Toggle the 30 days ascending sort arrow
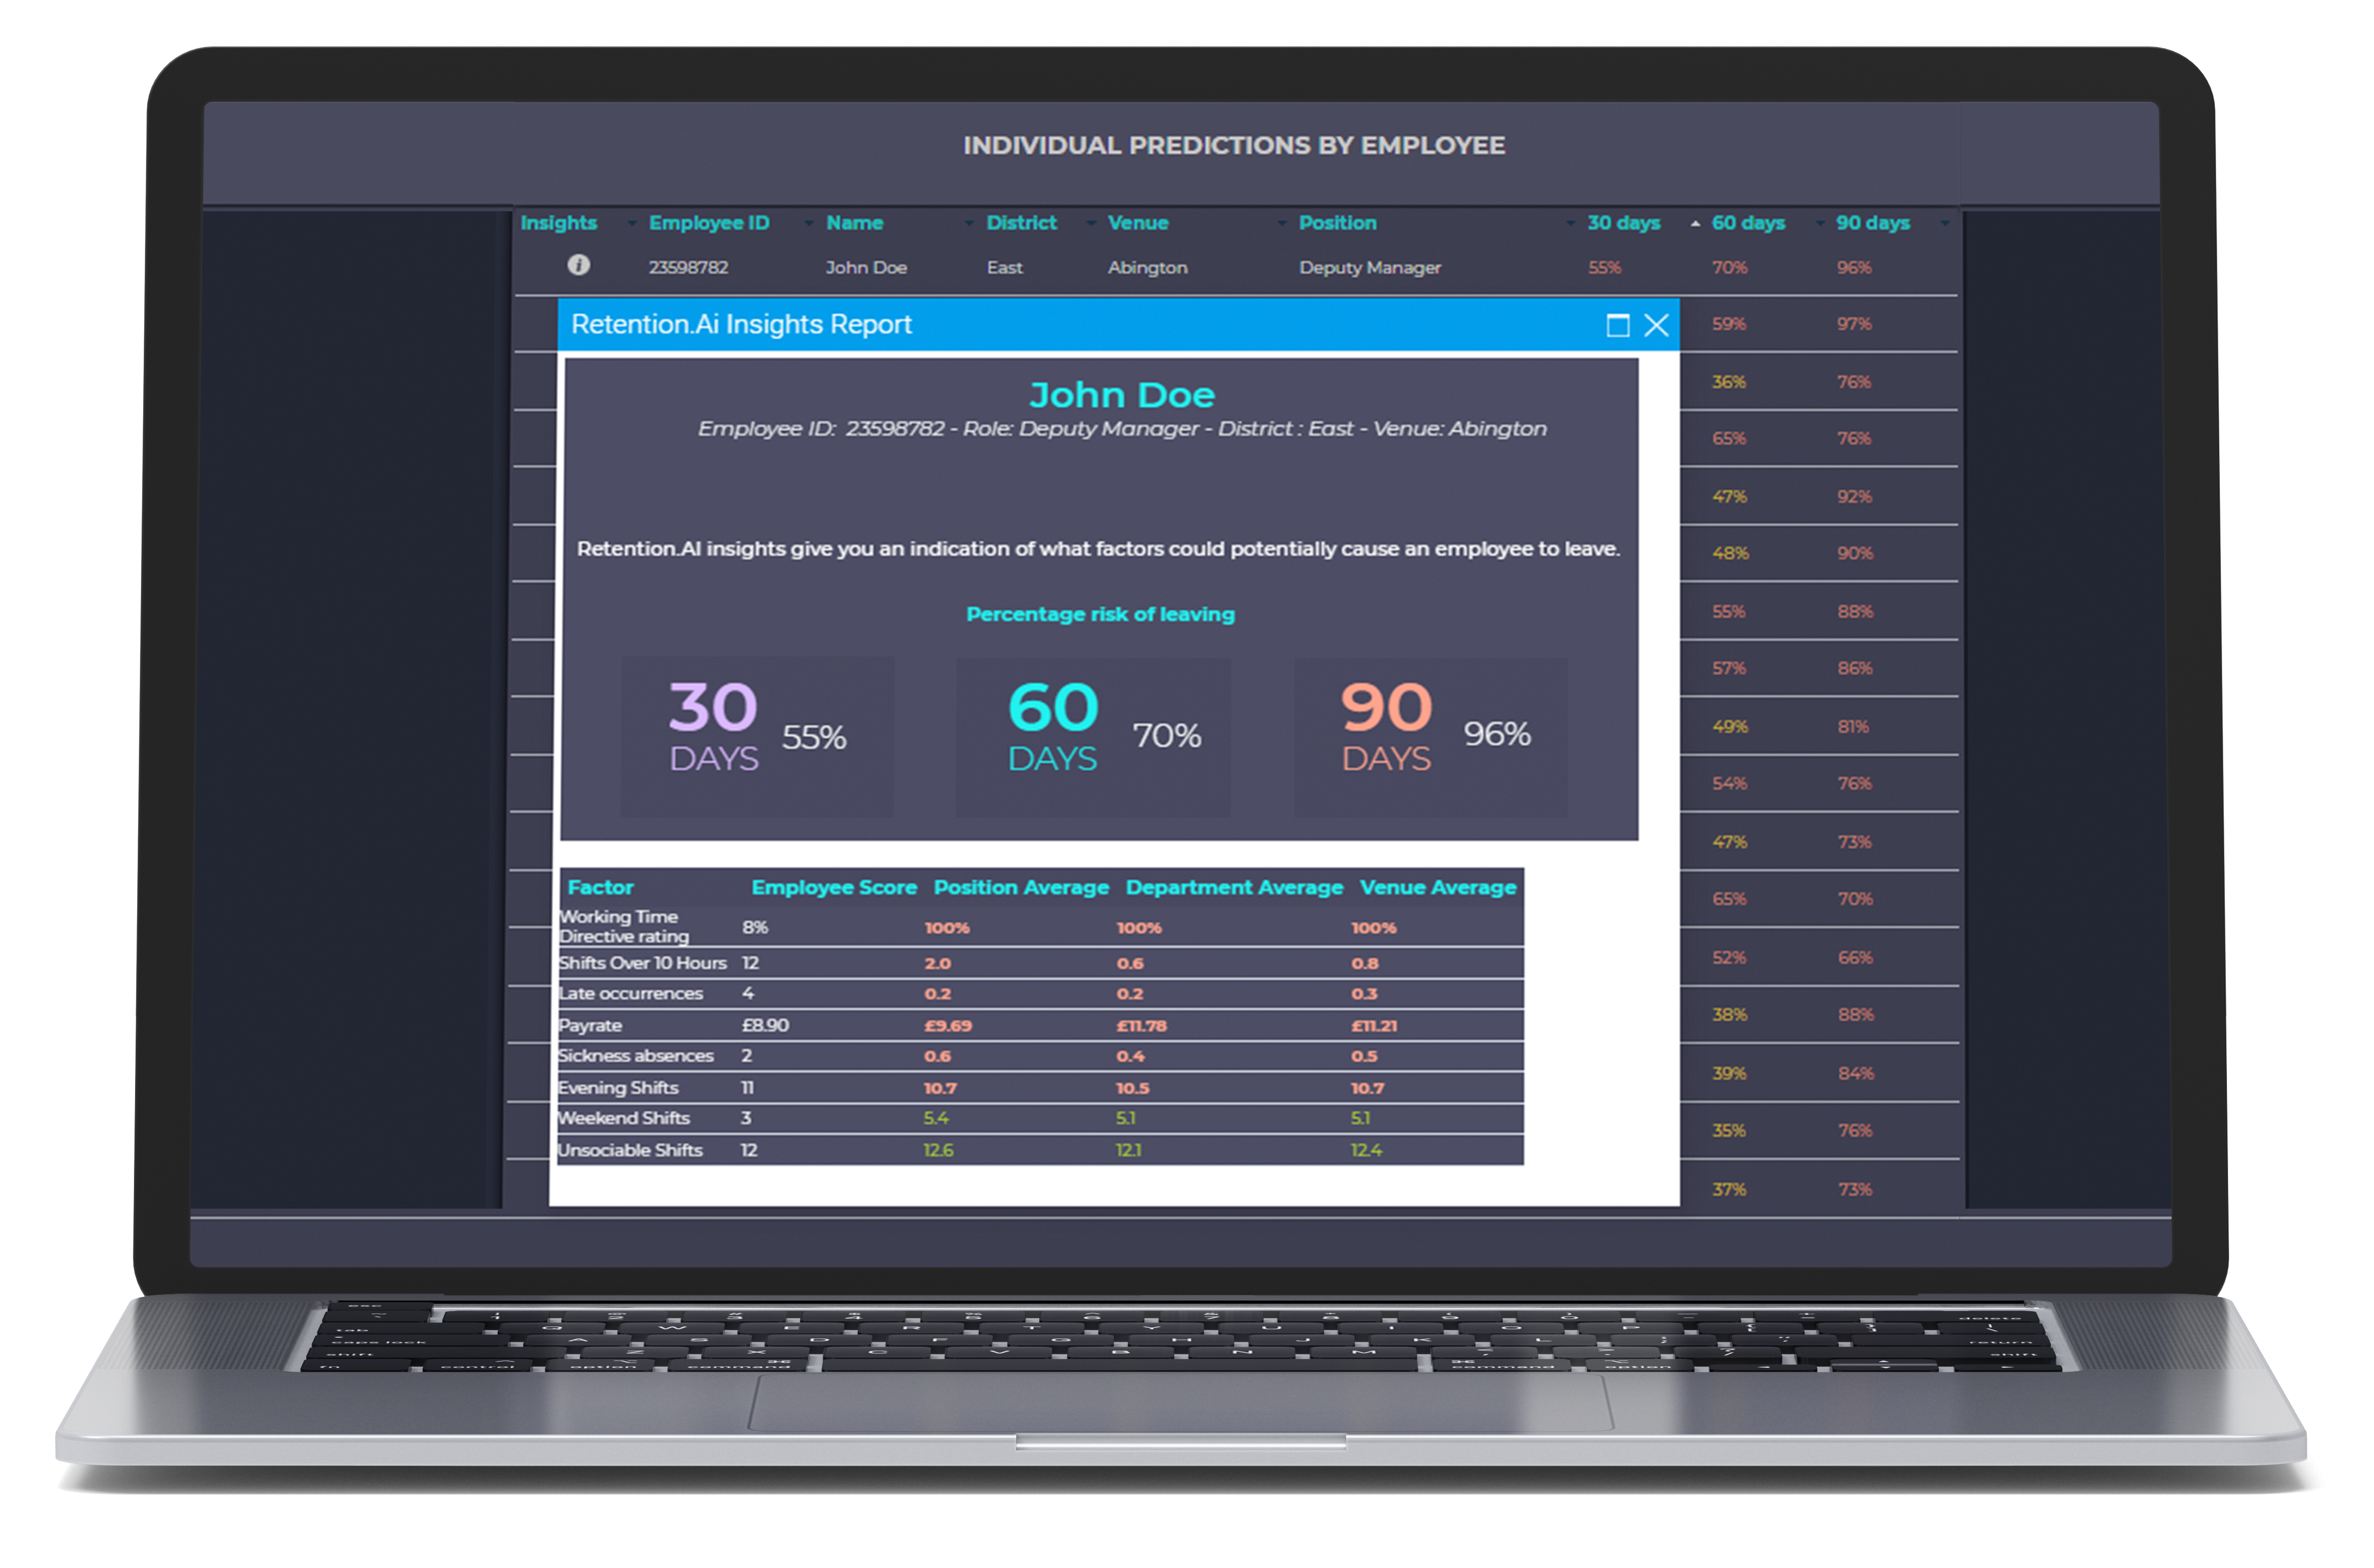This screenshot has width=2374, height=1568. (x=1695, y=223)
